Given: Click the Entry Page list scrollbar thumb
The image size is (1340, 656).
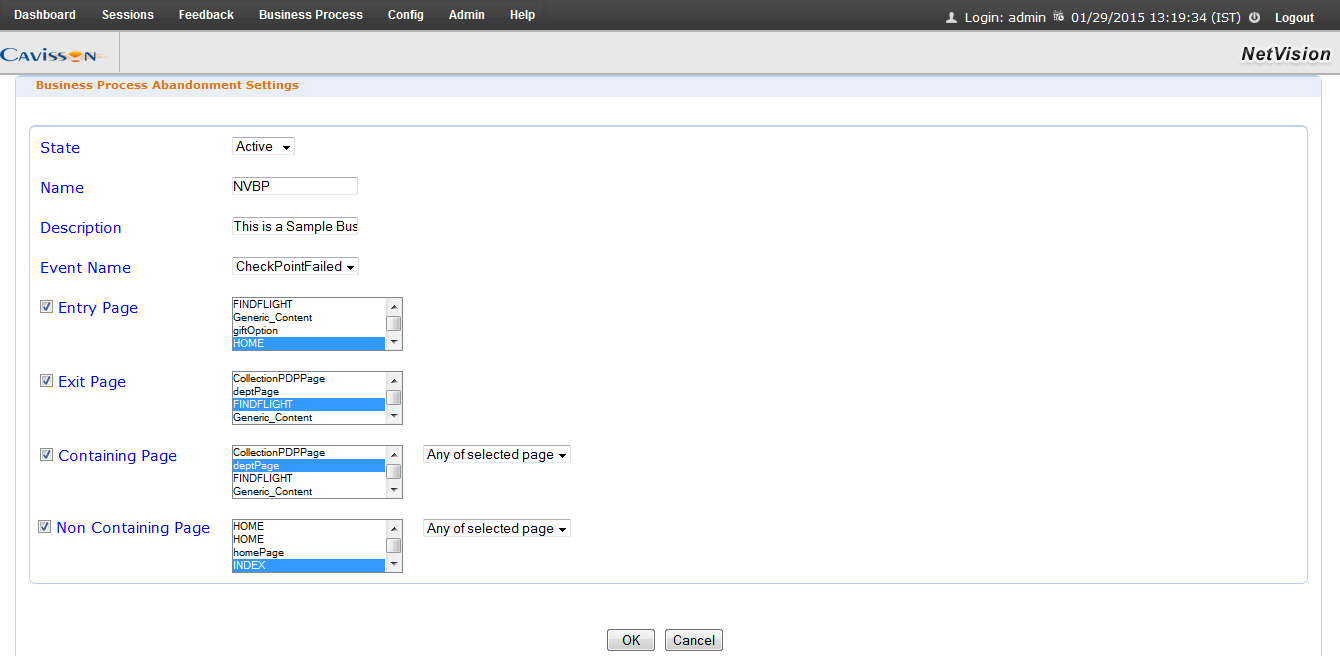Looking at the screenshot, I should coord(394,324).
